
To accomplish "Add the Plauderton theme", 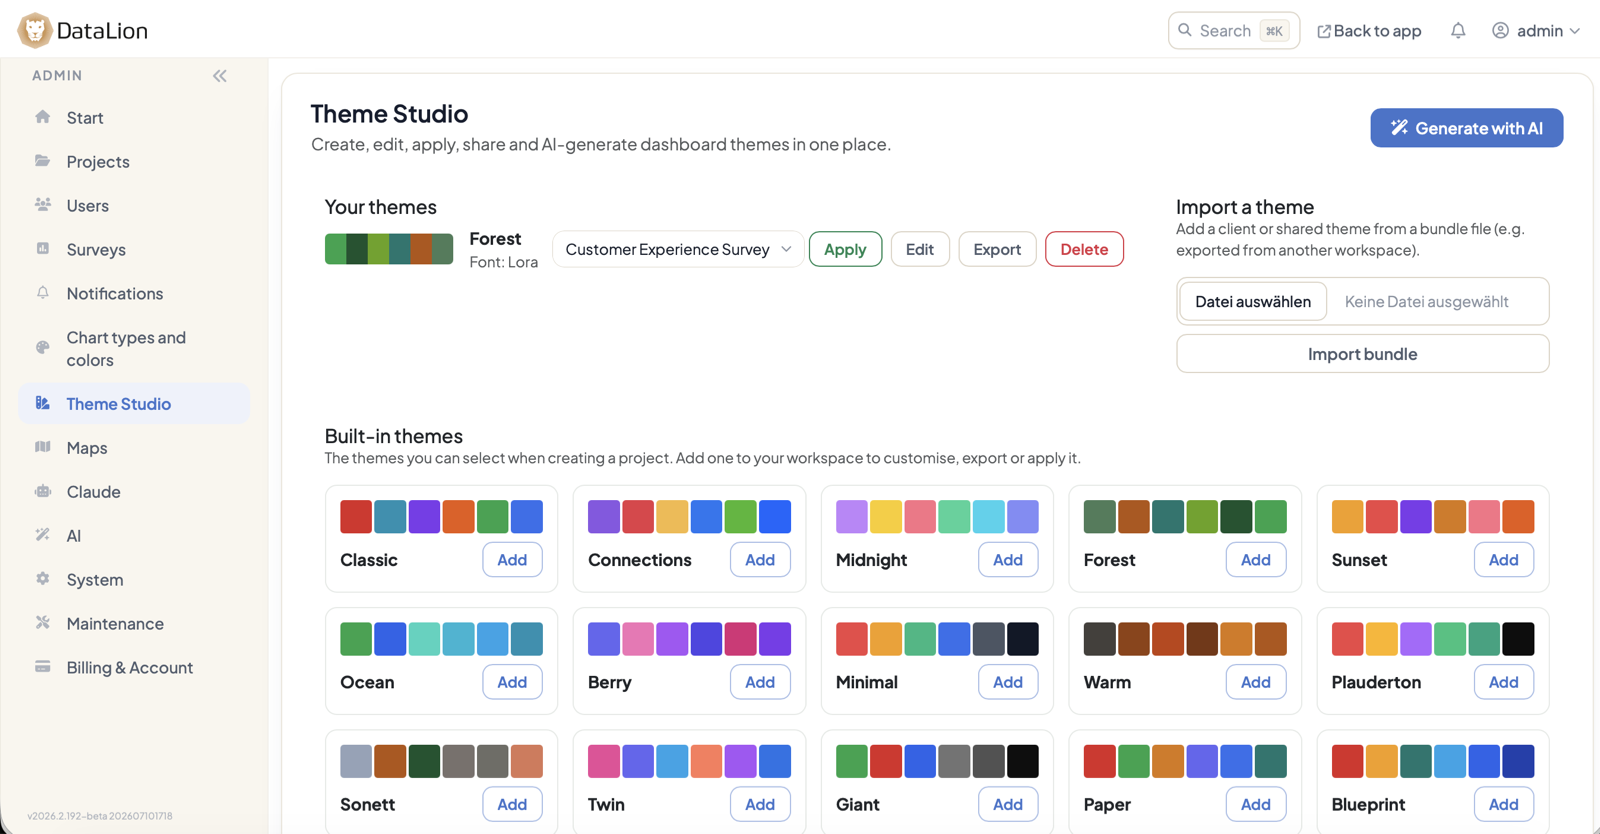I will pos(1504,682).
